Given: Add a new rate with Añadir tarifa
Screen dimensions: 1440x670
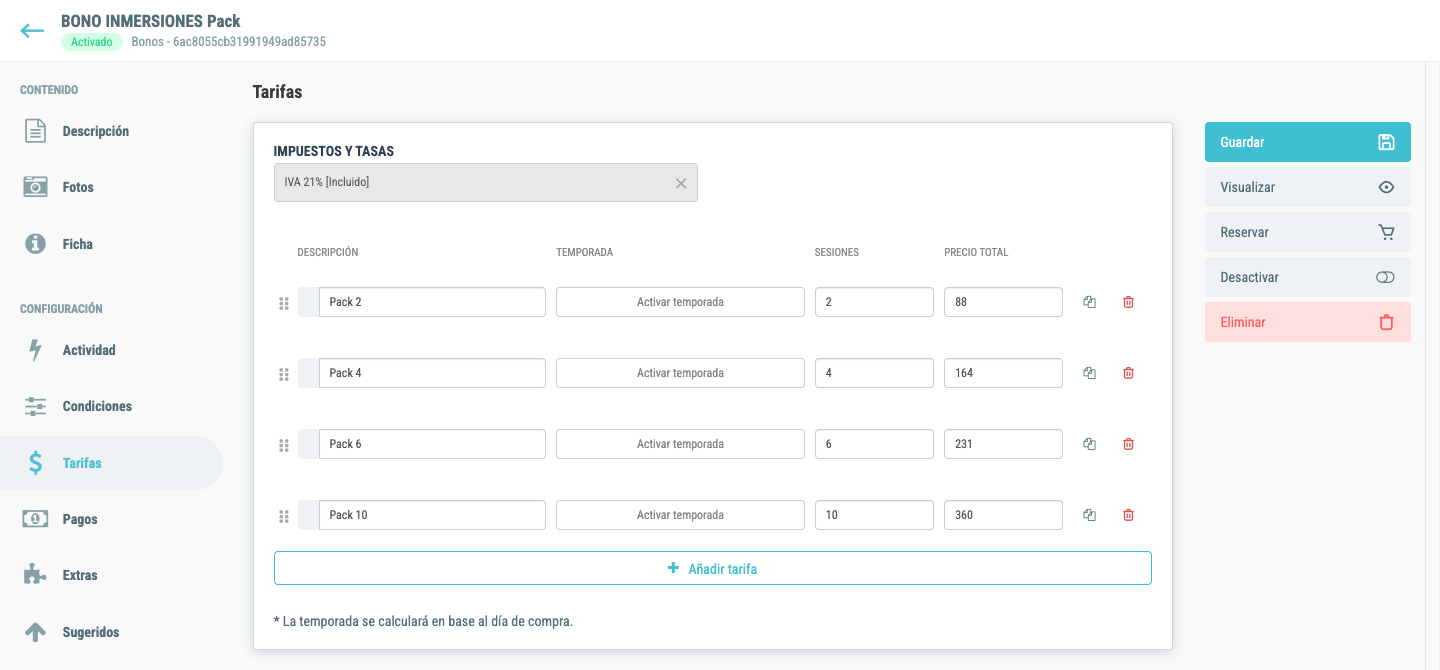Looking at the screenshot, I should (713, 568).
